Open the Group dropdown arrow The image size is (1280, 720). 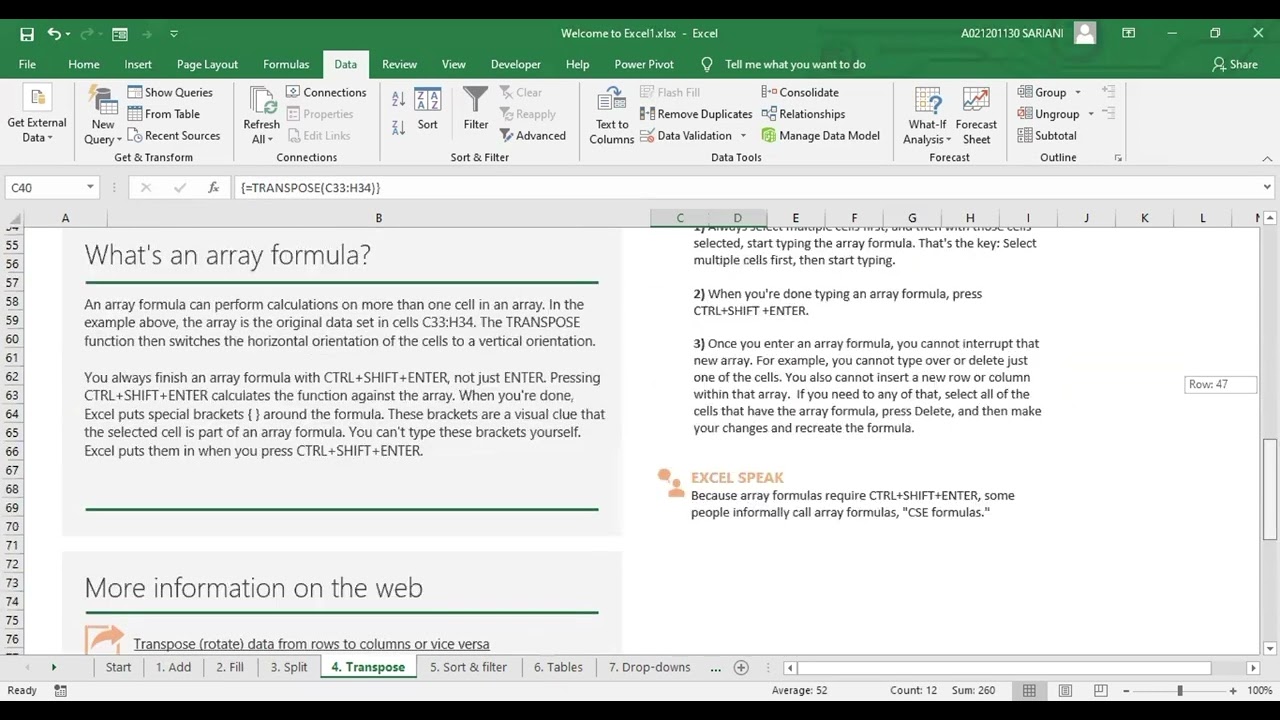pos(1078,92)
